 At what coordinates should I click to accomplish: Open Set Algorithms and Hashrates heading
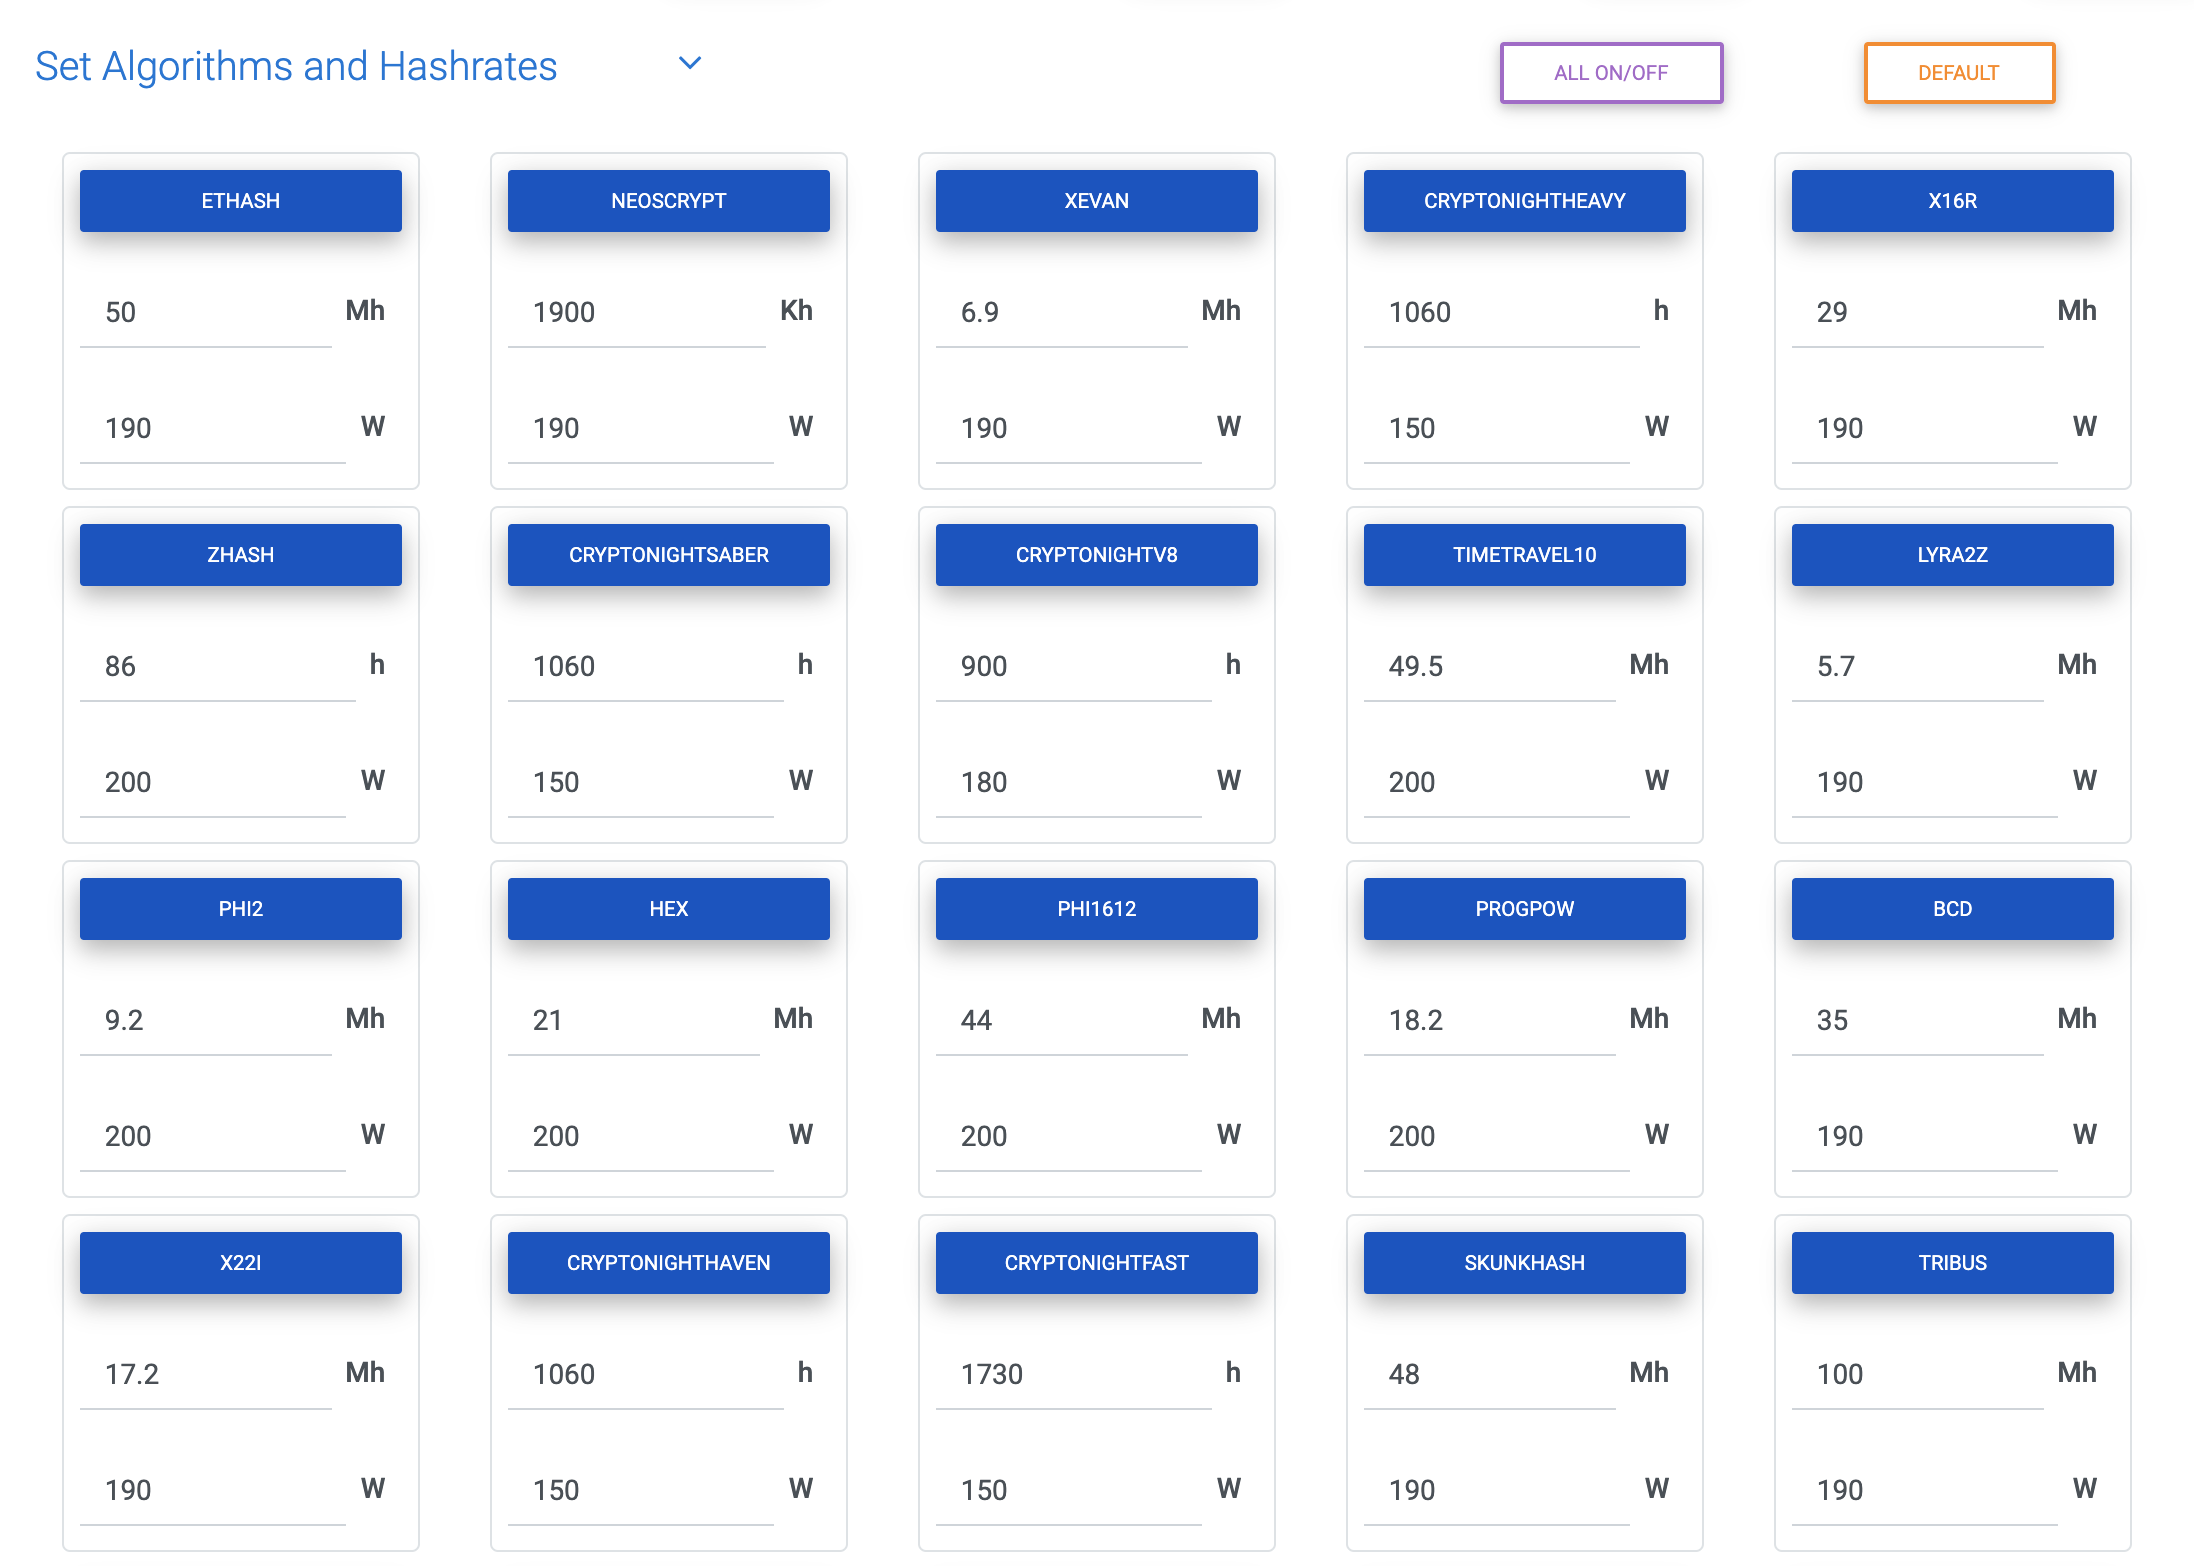point(296,66)
